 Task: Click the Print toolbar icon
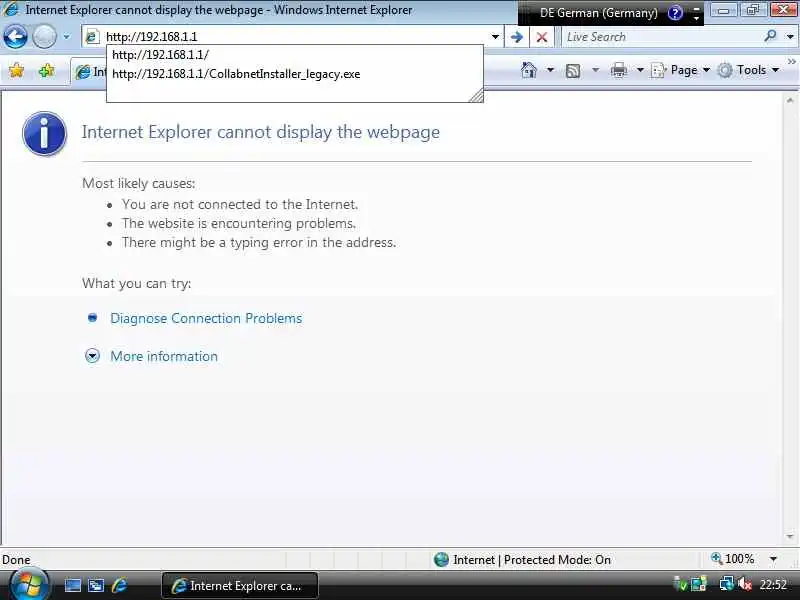click(618, 70)
